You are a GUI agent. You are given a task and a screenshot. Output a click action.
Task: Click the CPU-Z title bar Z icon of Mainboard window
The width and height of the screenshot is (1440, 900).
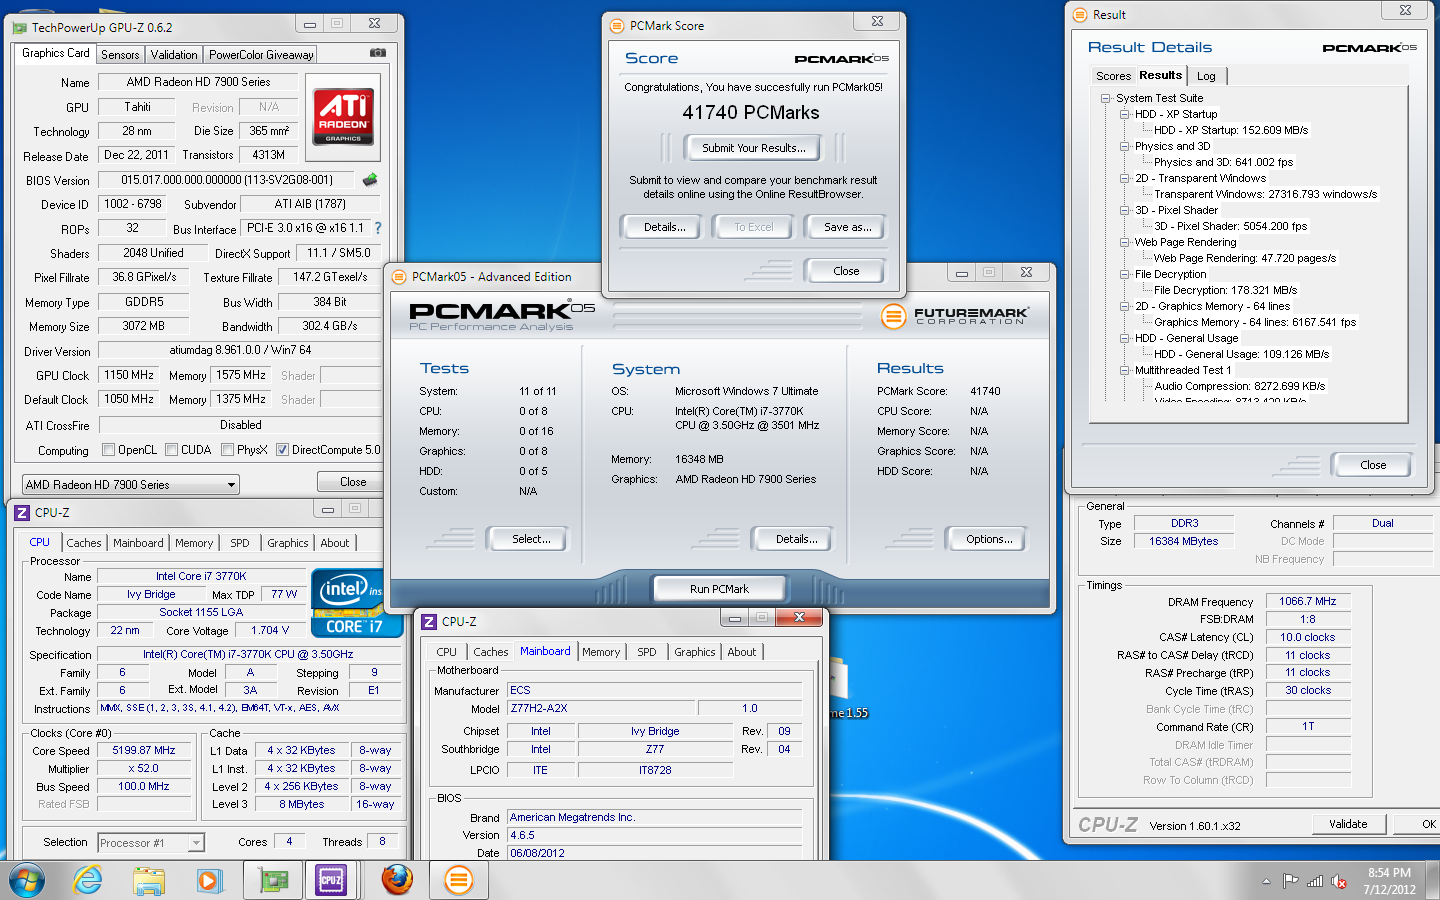[429, 621]
